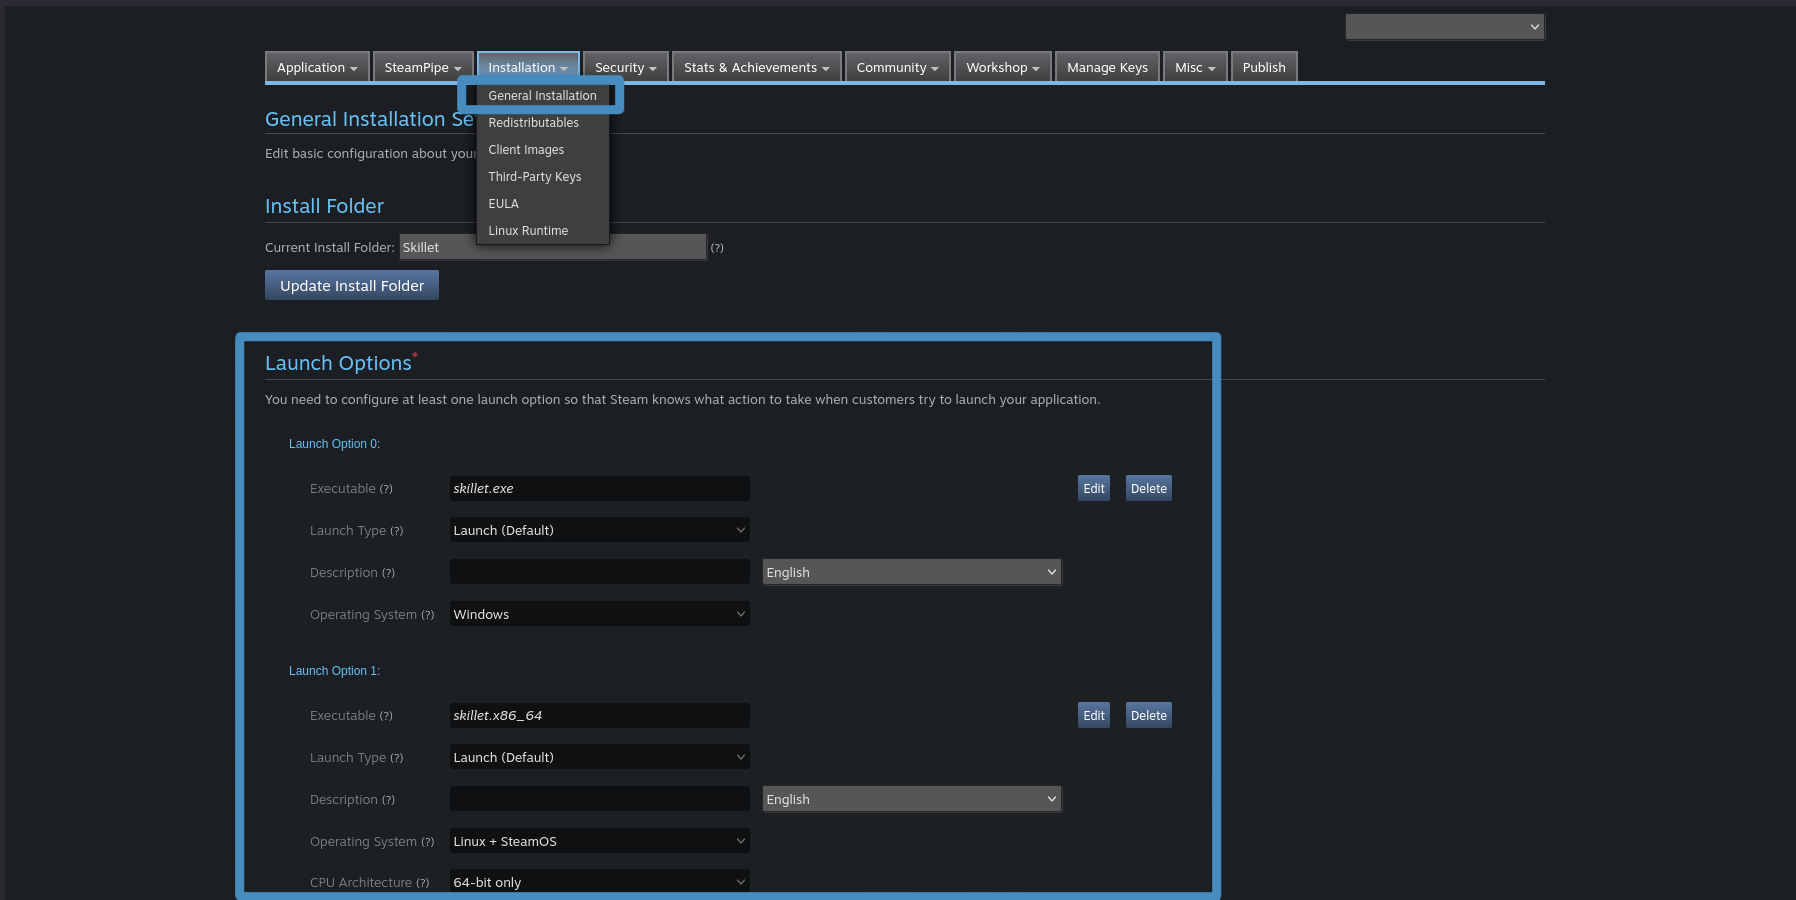This screenshot has width=1796, height=900.
Task: Click the skillet.exe executable input field
Action: [599, 489]
